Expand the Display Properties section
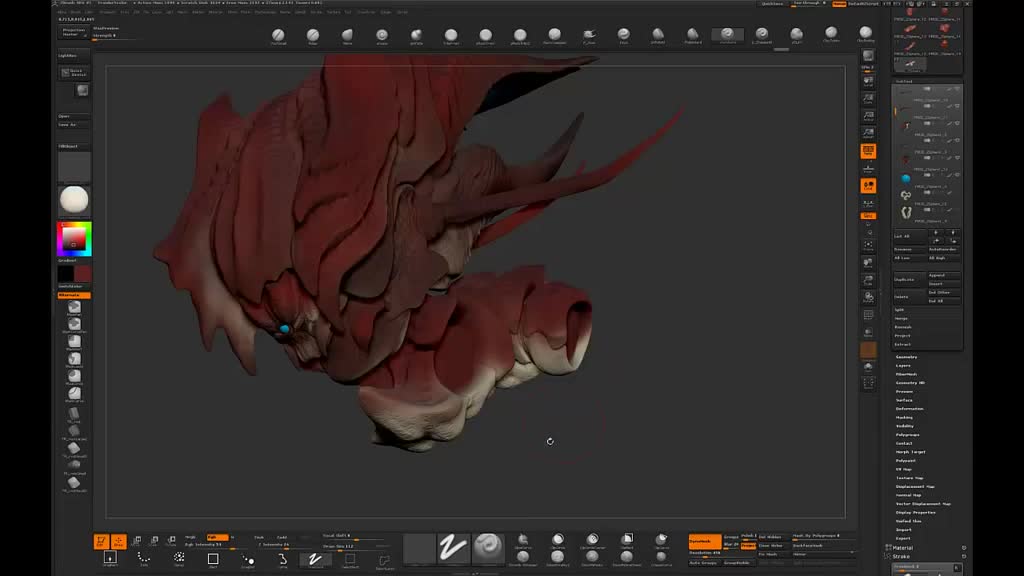The width and height of the screenshot is (1024, 576). [916, 513]
